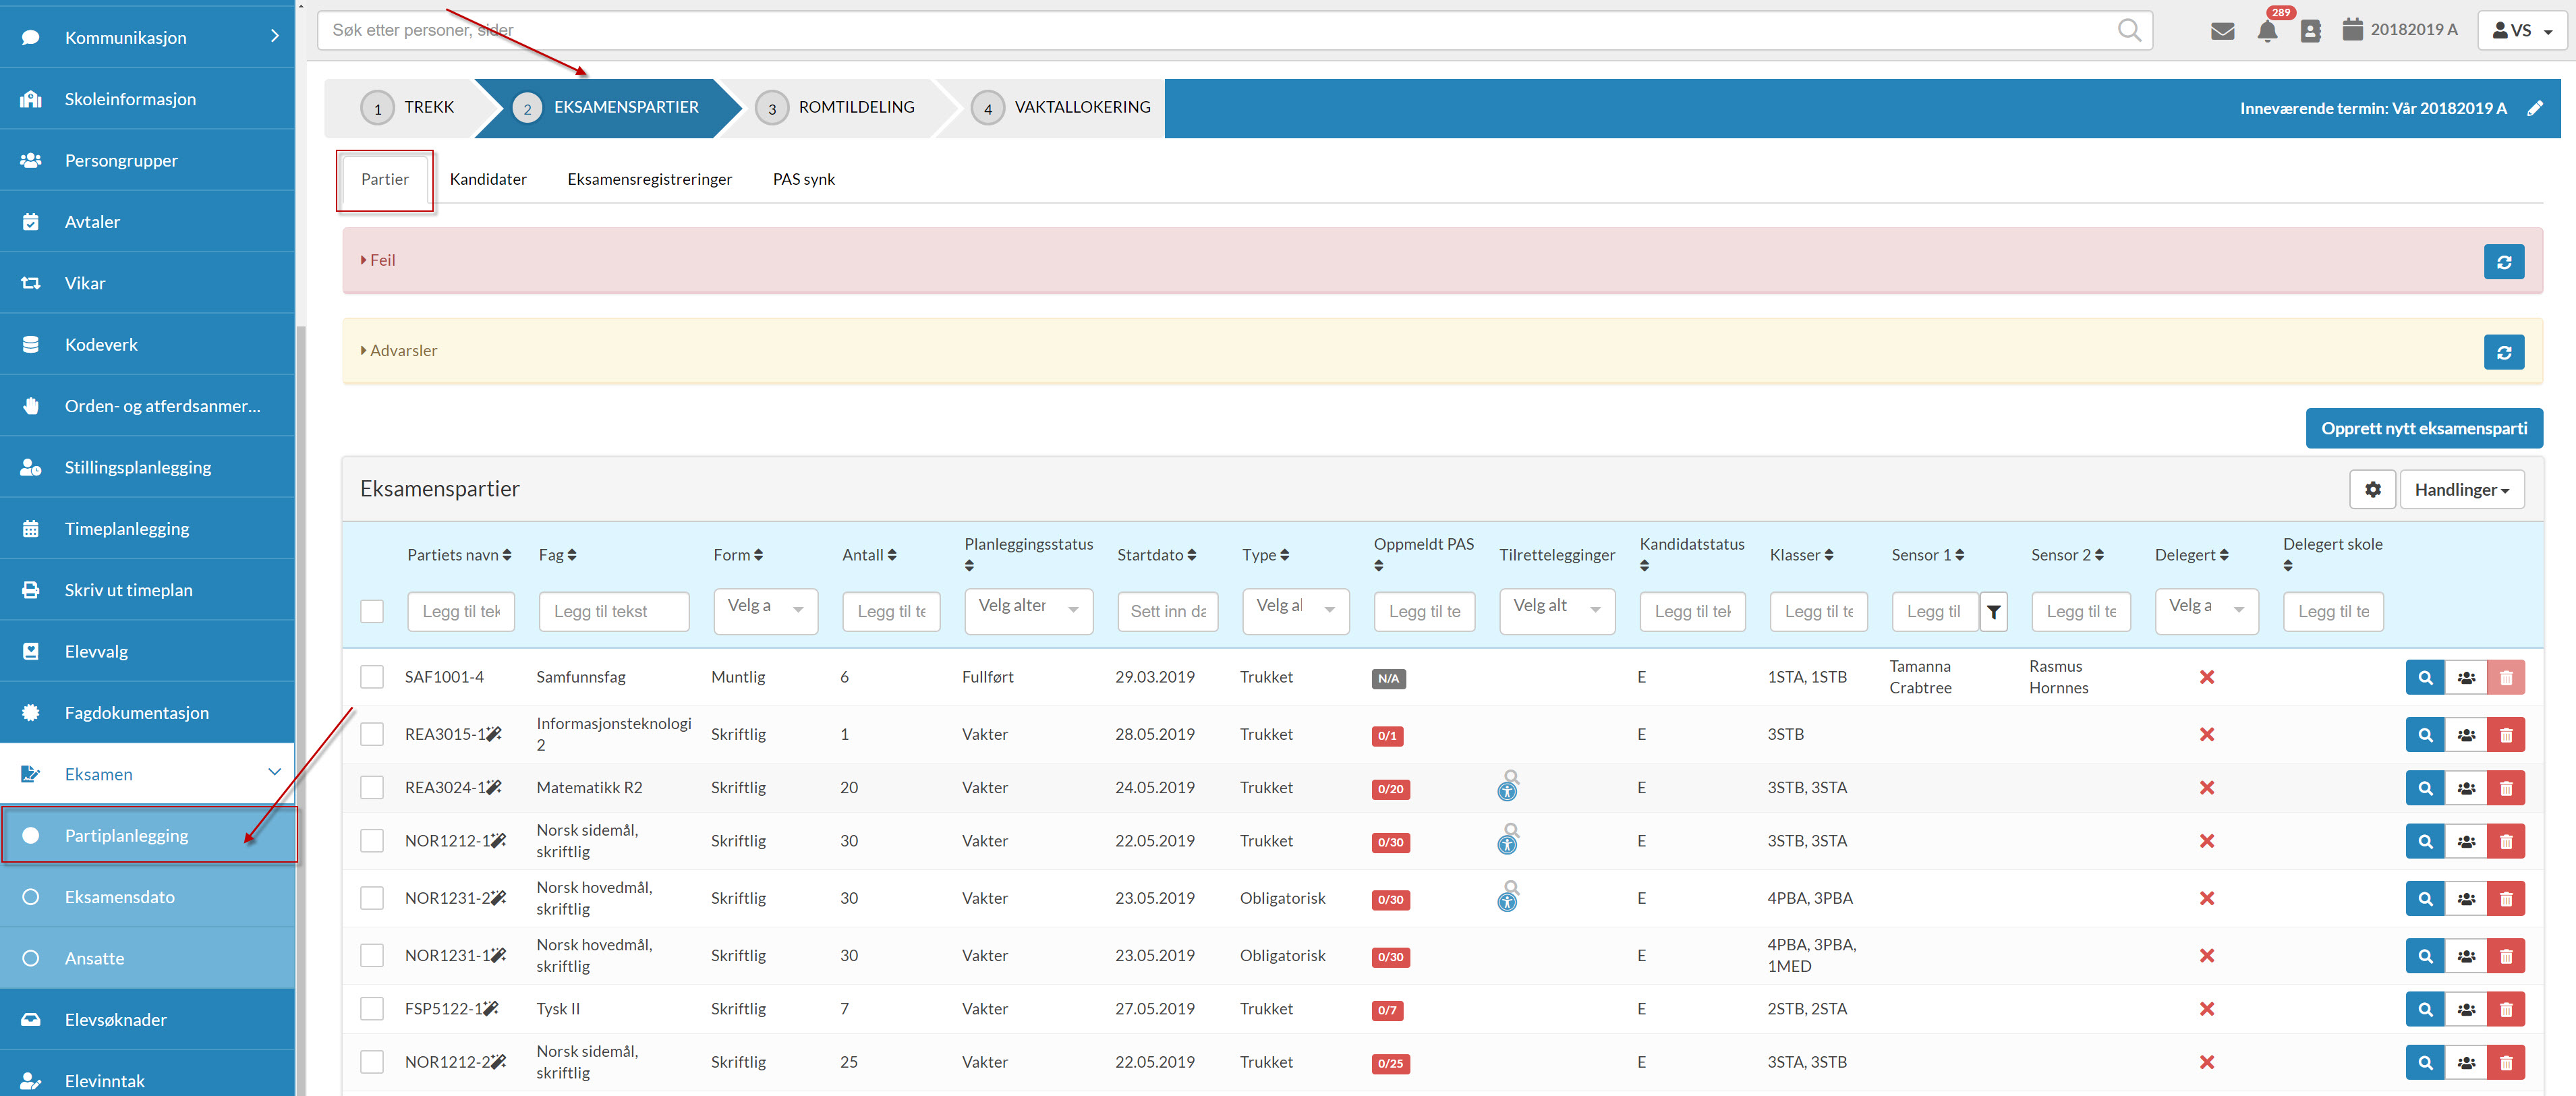This screenshot has height=1096, width=2576.
Task: Open Kodeverk in the sidebar
Action: click(147, 345)
